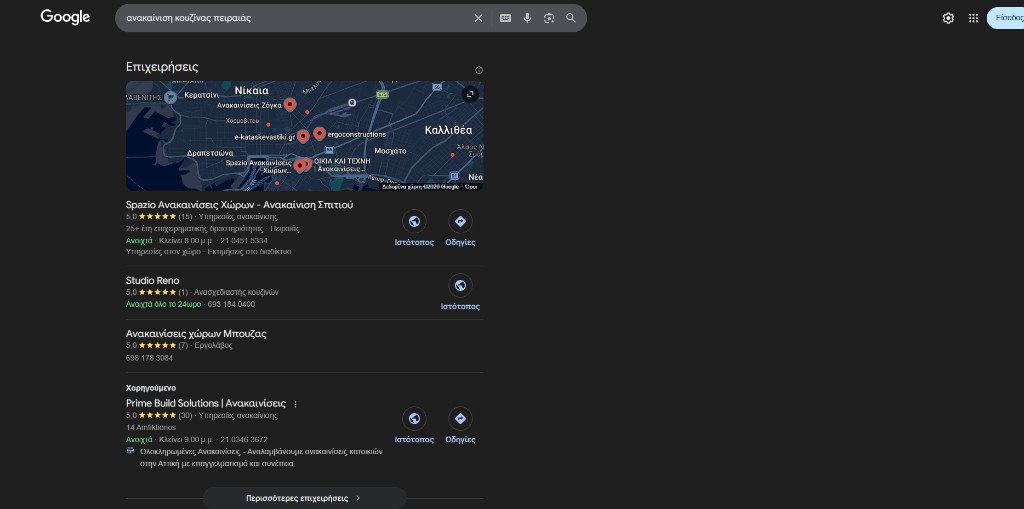Open the Google logo homepage link

pos(65,18)
